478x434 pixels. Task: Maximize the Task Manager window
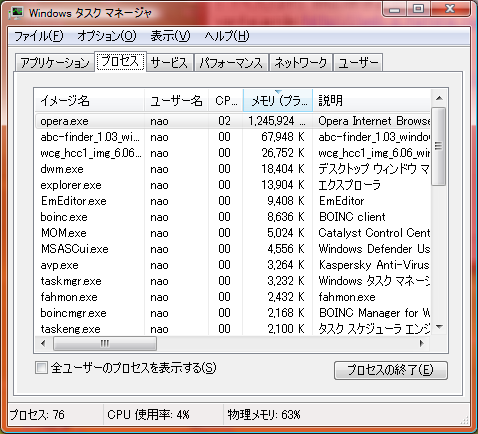click(x=419, y=9)
